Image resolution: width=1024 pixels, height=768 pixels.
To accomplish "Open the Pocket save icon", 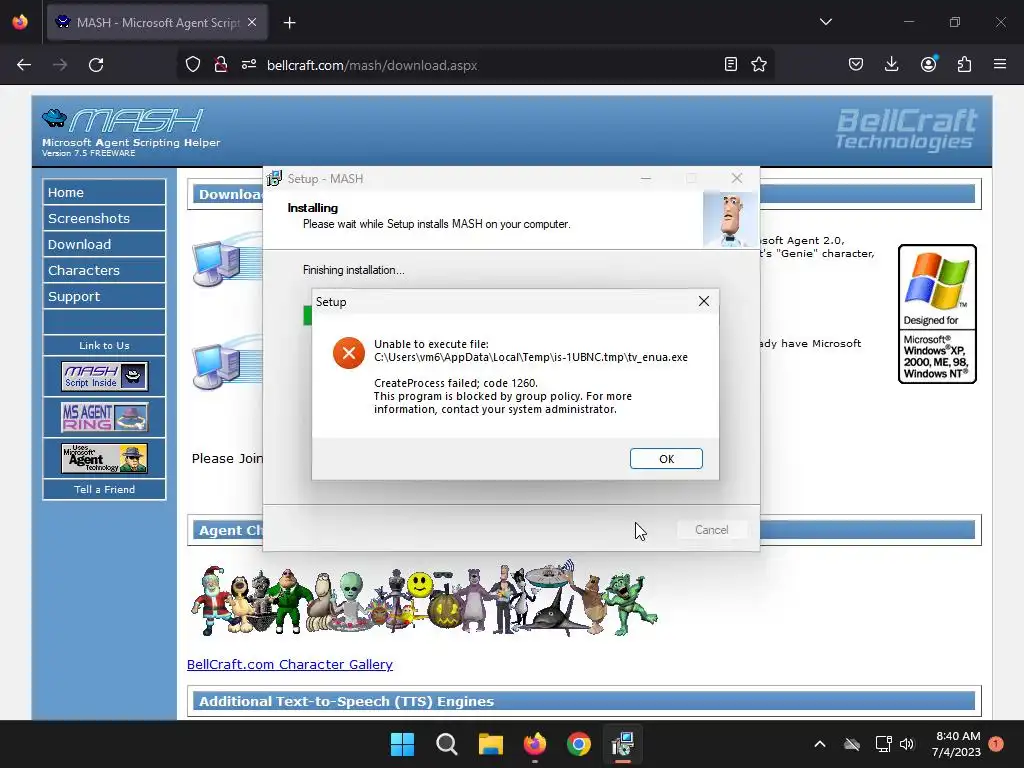I will [856, 64].
